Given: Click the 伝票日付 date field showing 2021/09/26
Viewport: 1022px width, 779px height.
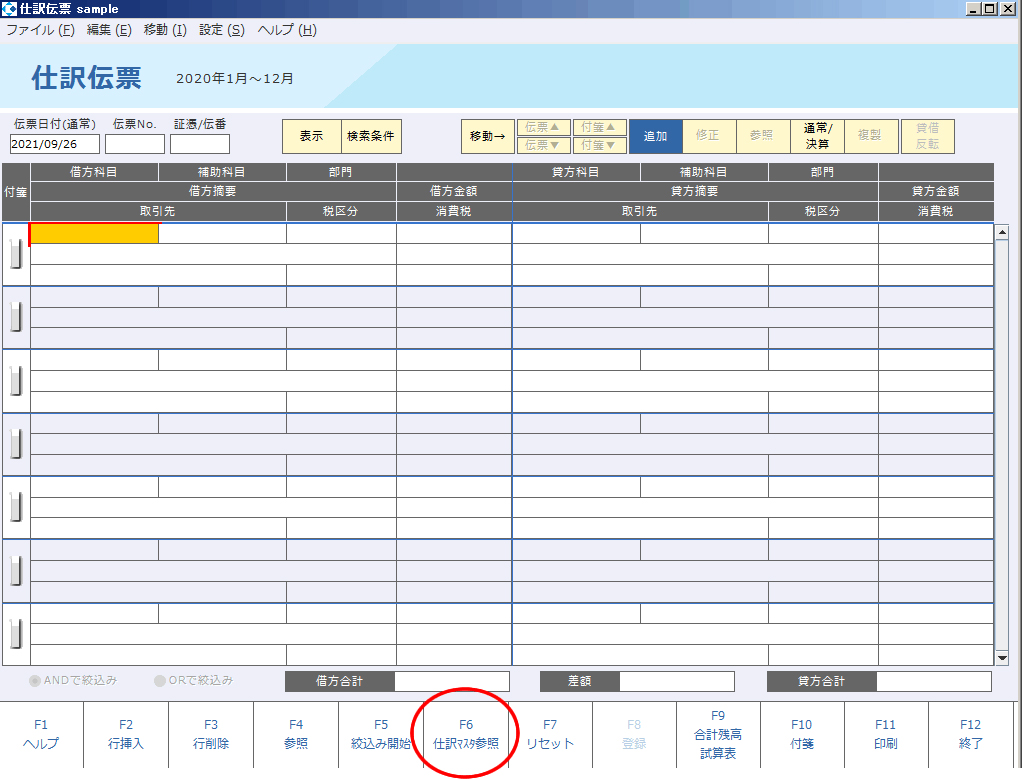Looking at the screenshot, I should 55,144.
